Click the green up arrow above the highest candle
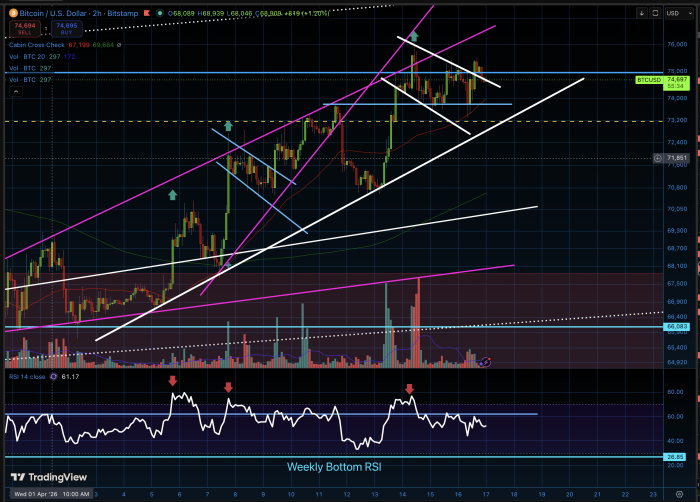This screenshot has width=700, height=502. [414, 36]
